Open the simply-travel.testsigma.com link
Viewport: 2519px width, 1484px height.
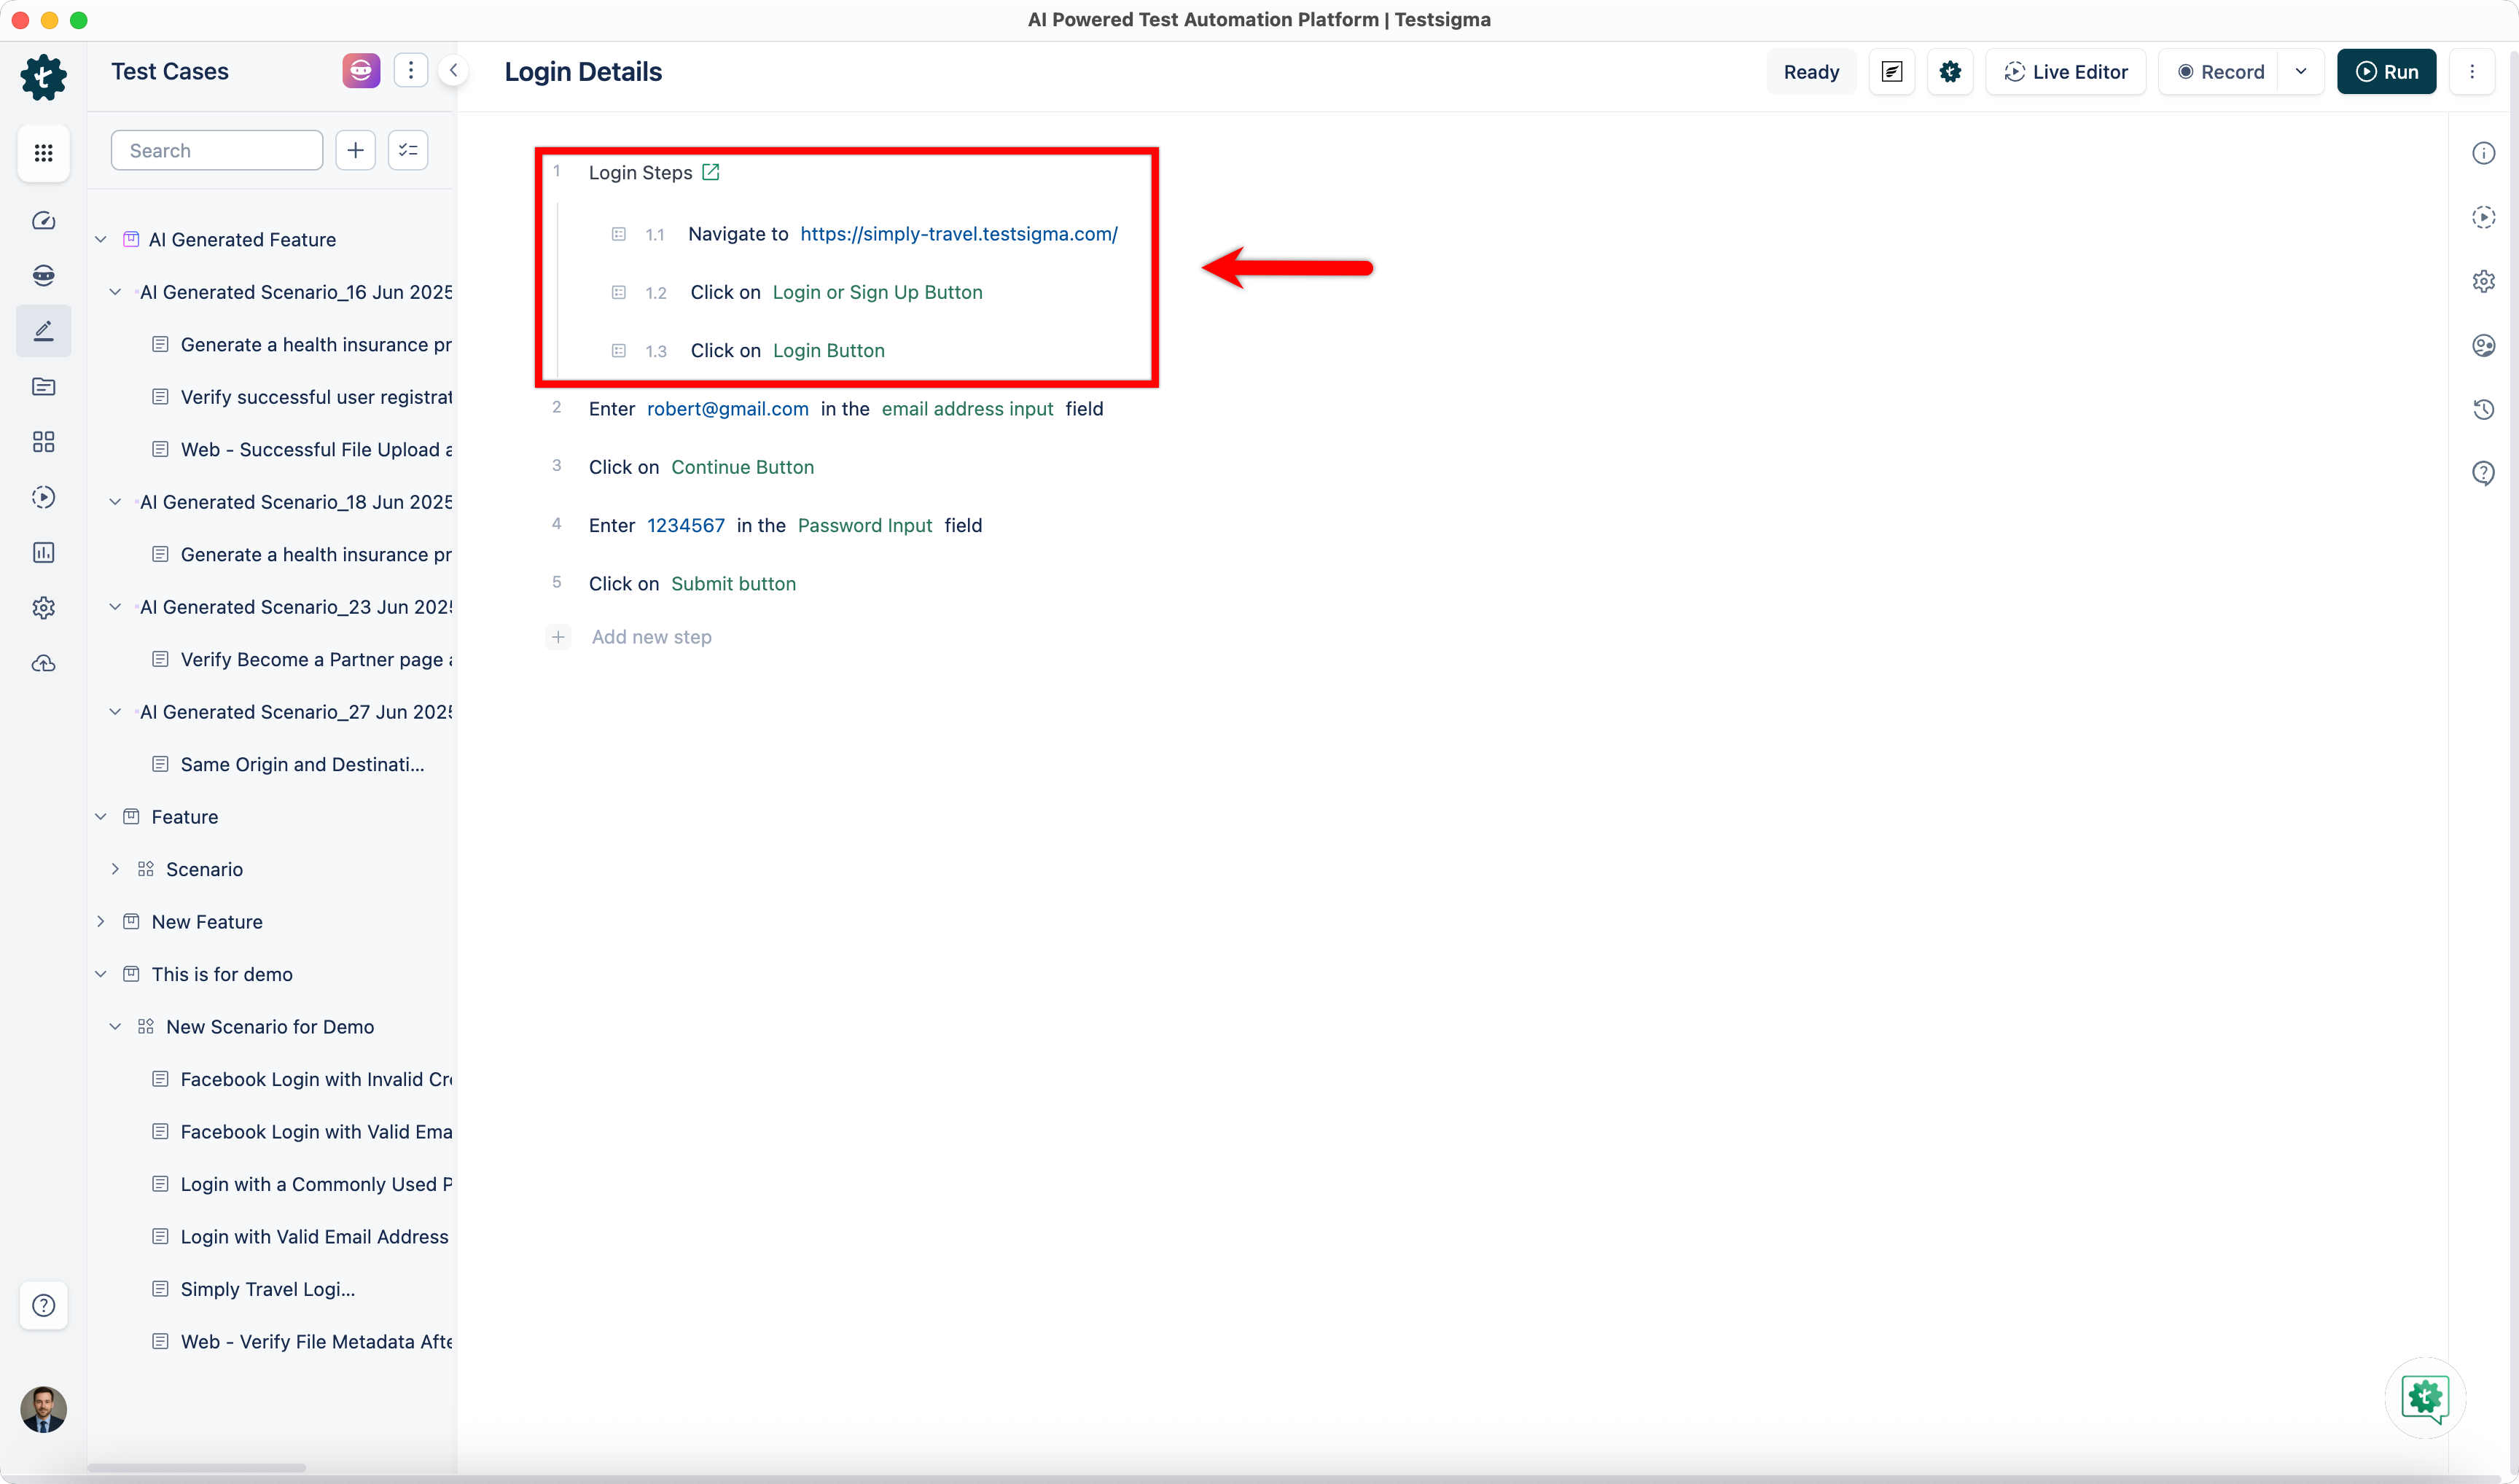click(x=958, y=234)
